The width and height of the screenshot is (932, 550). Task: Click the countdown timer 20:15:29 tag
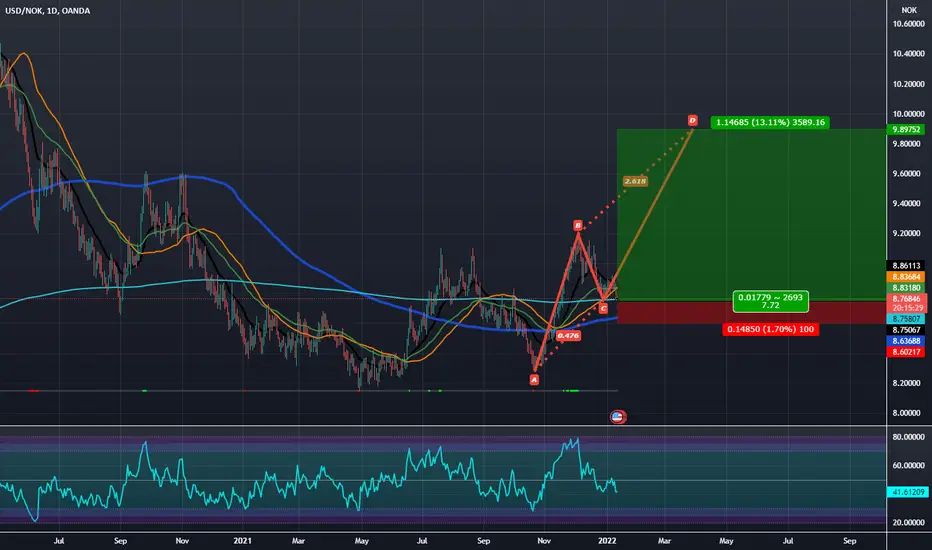(x=906, y=308)
